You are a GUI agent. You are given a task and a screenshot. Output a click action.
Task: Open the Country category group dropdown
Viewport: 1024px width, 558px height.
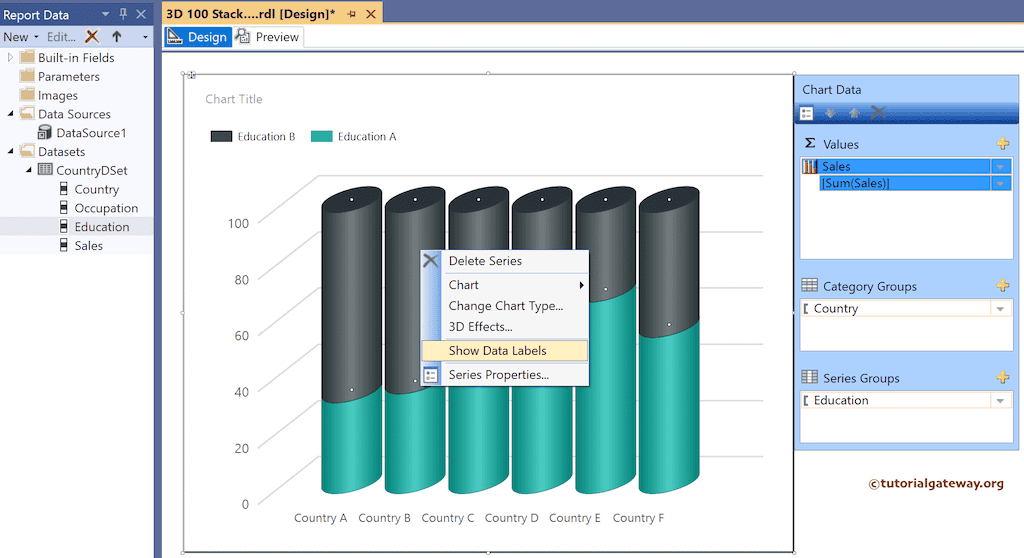1000,309
